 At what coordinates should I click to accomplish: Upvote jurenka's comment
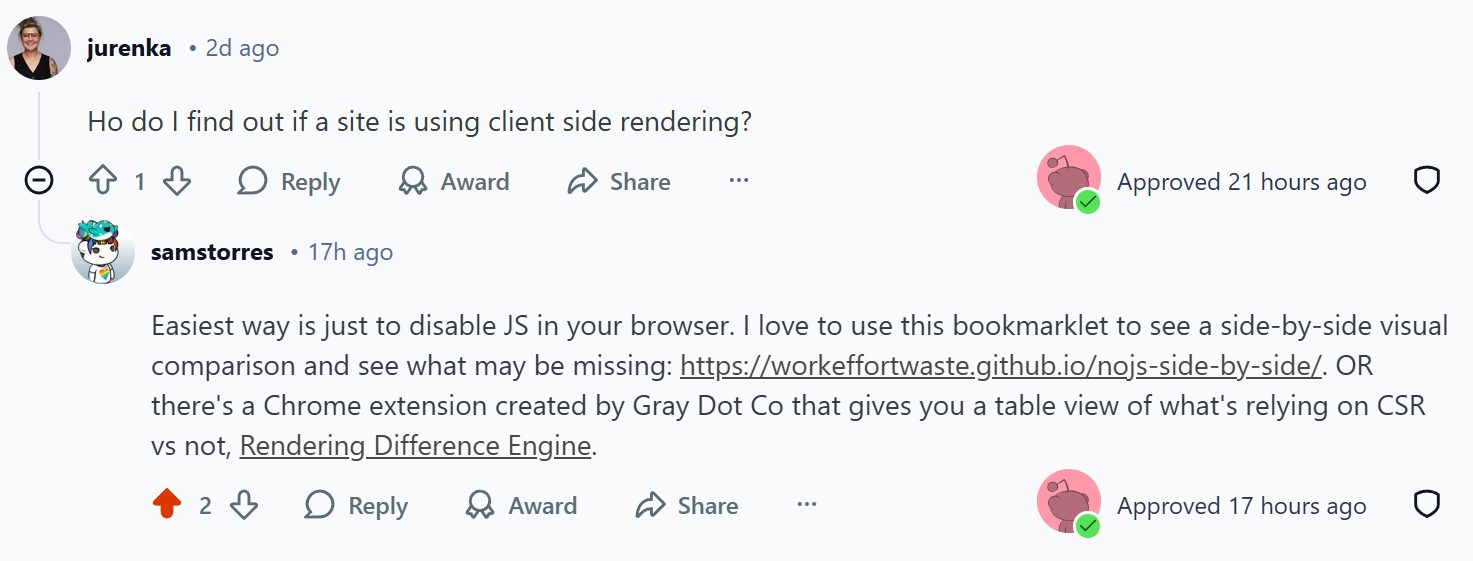[104, 181]
